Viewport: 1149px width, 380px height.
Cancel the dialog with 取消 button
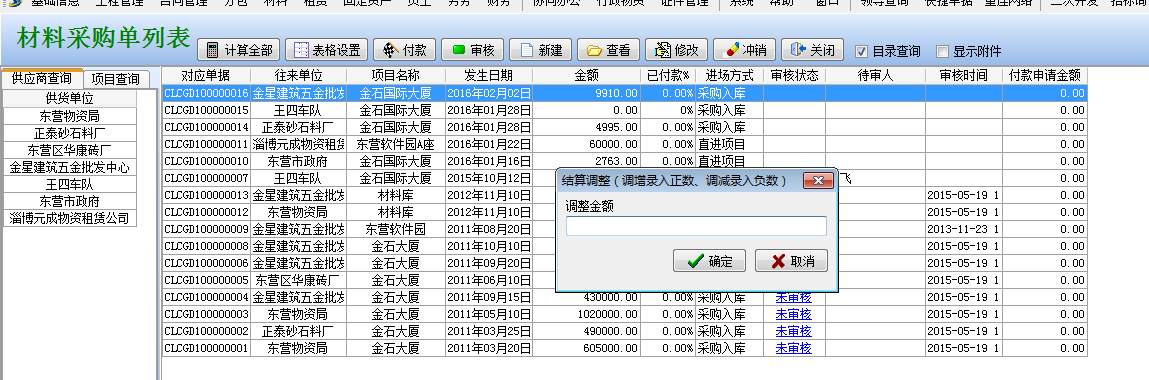click(x=791, y=261)
